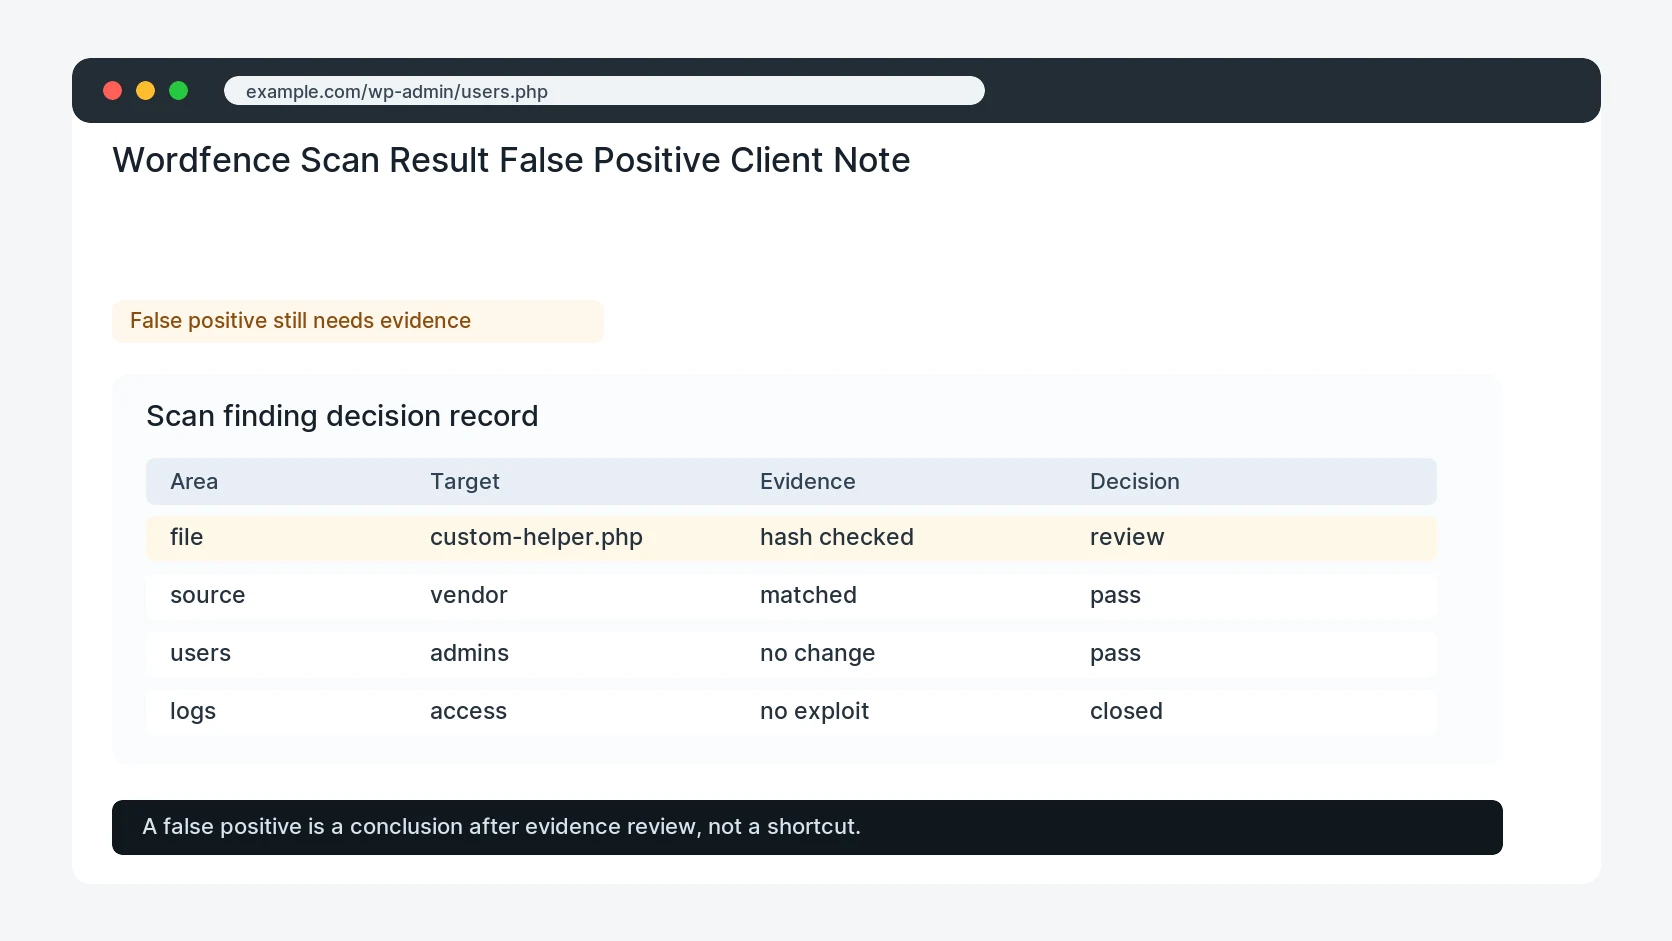Select the custom-helper.php target cell
This screenshot has width=1672, height=941.
point(536,537)
